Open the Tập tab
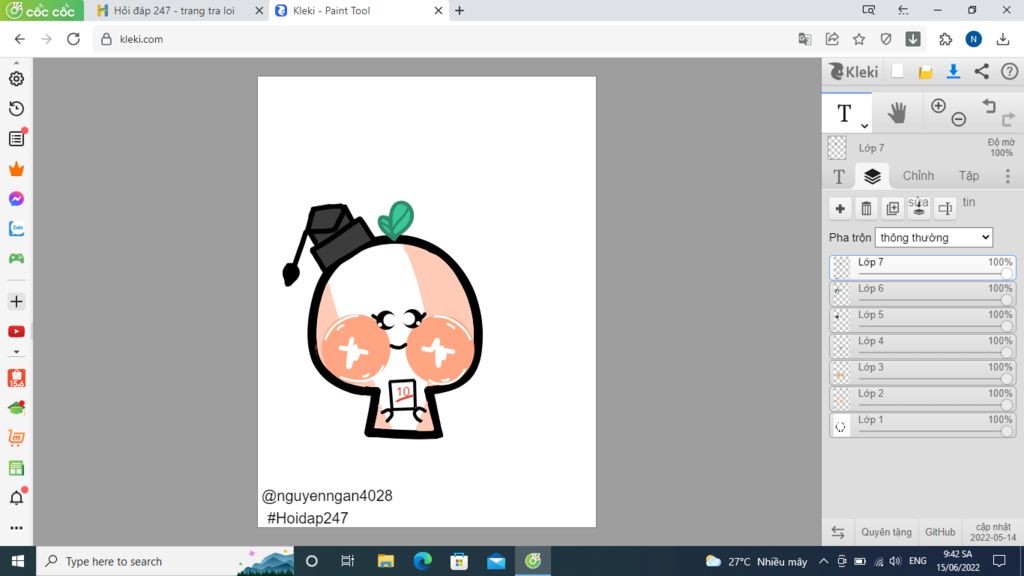 (x=968, y=176)
